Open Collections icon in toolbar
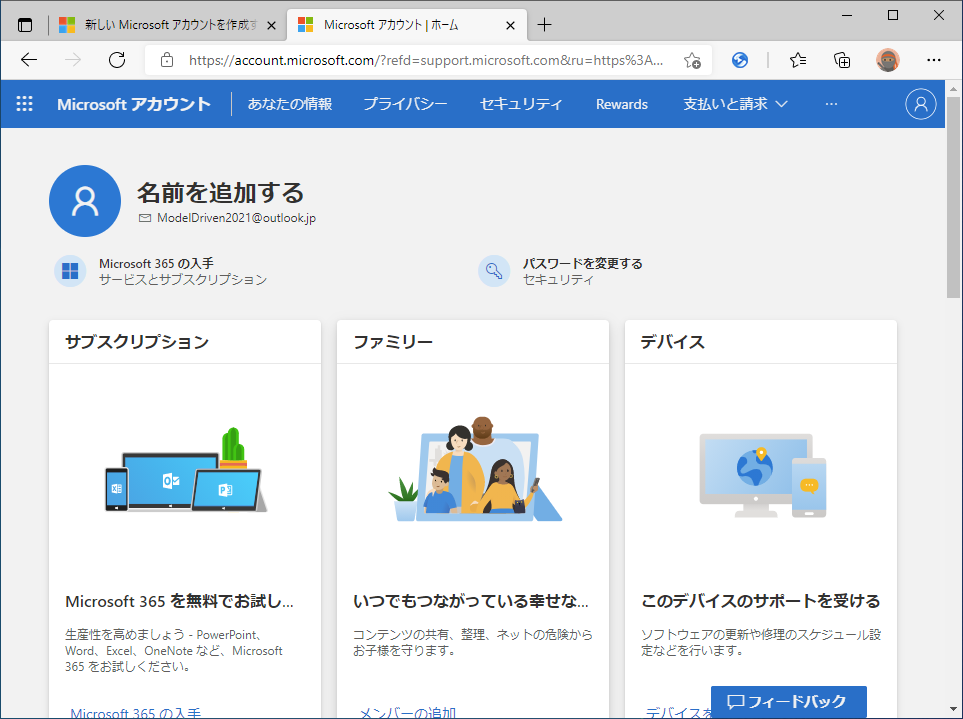963x719 pixels. coord(842,60)
